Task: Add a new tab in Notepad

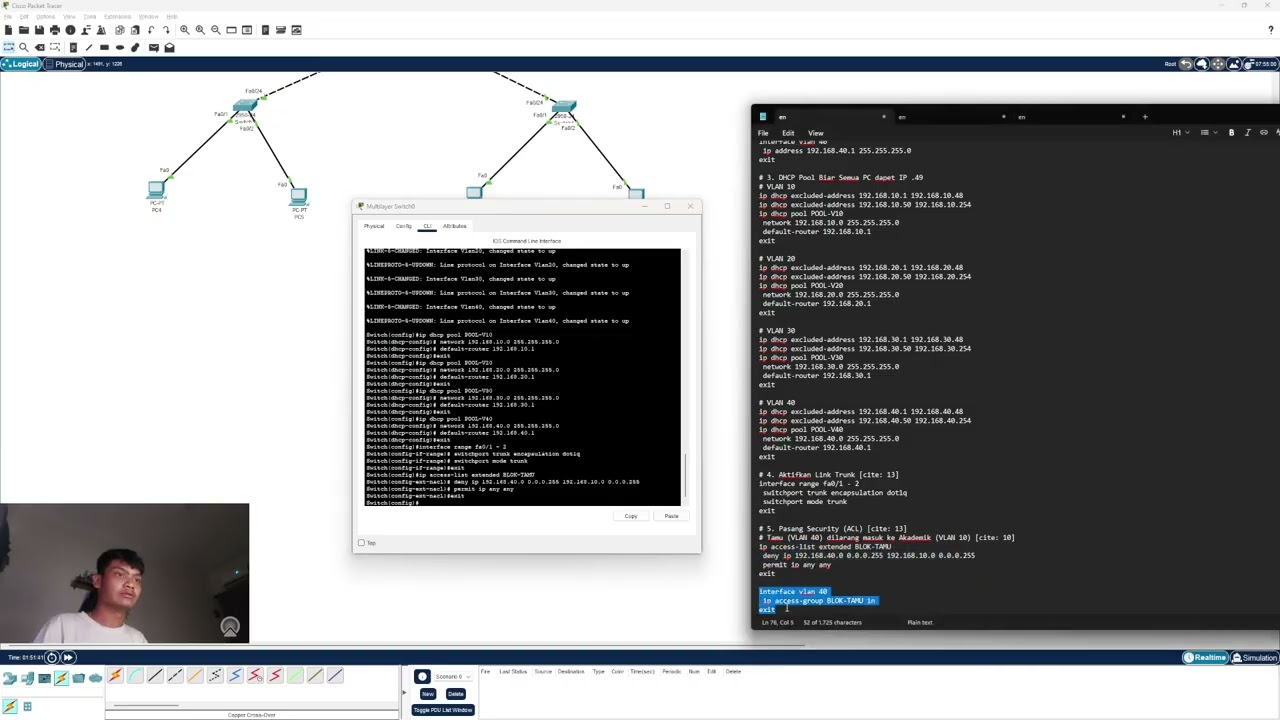Action: pos(1145,117)
